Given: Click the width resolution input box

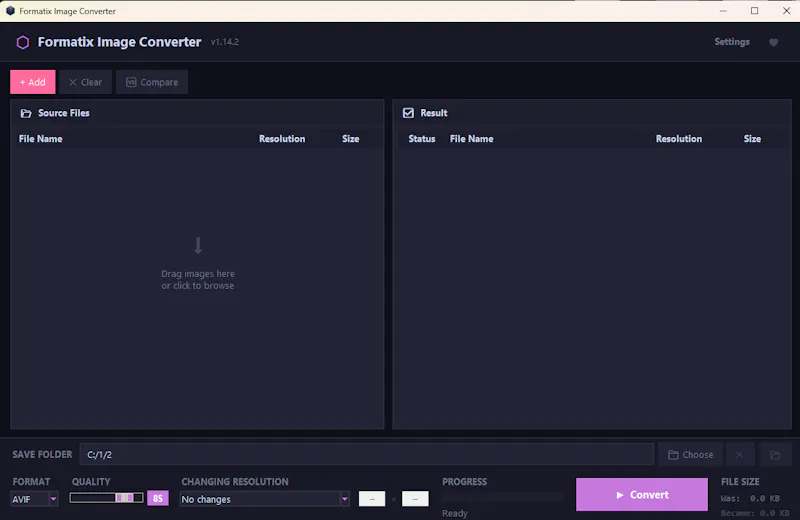Looking at the screenshot, I should (x=372, y=499).
